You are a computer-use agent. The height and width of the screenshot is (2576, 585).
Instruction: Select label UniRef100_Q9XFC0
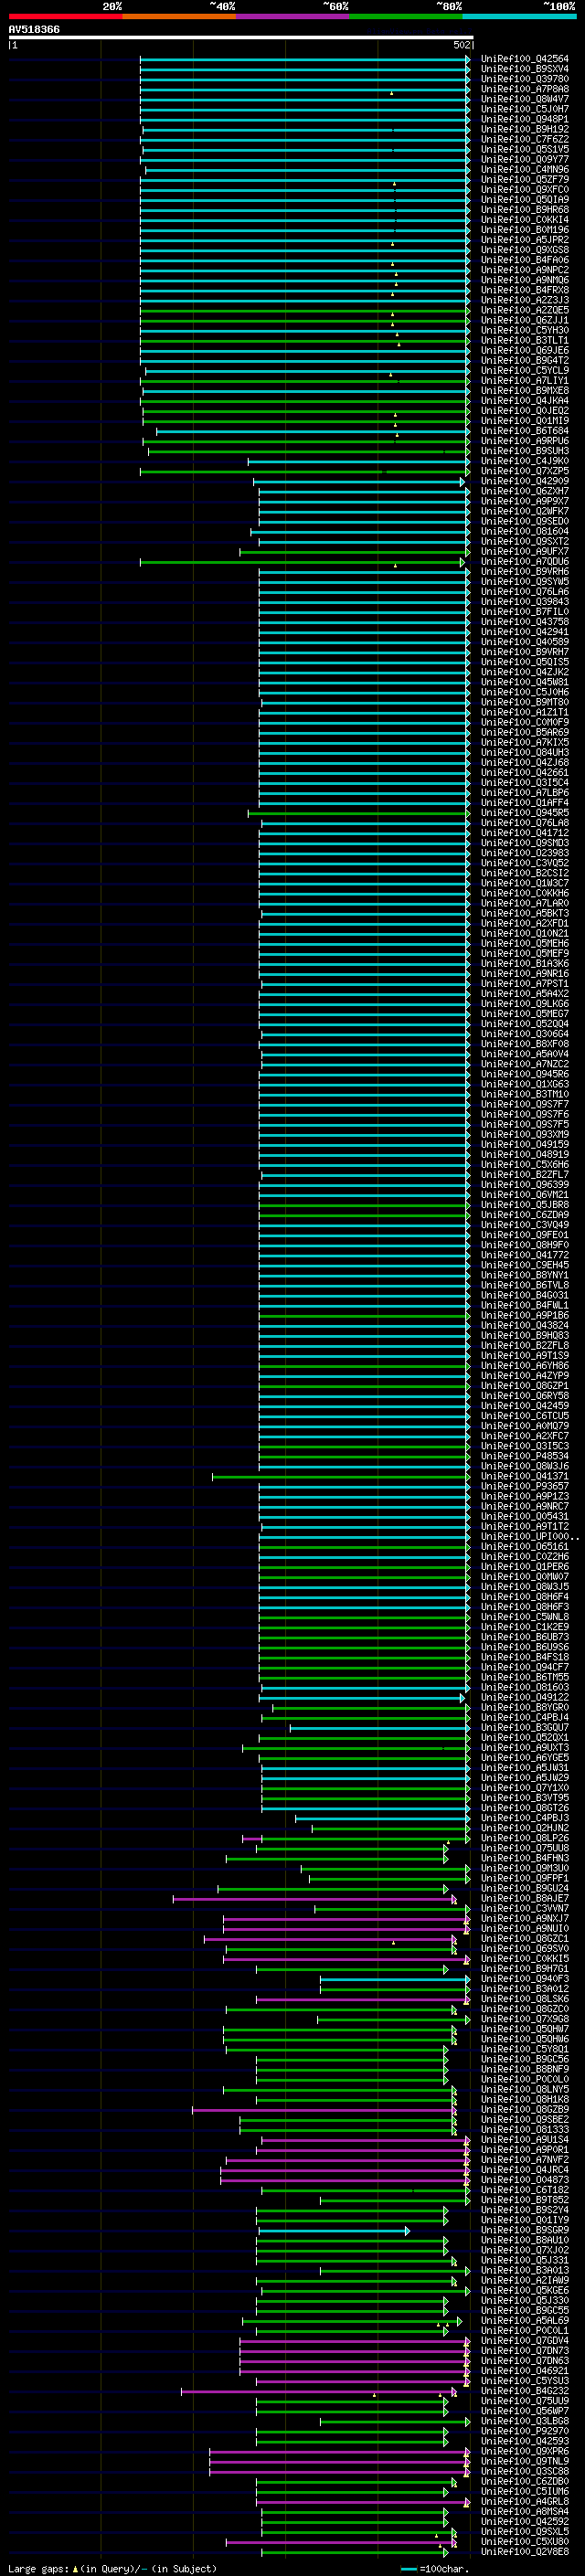click(525, 190)
